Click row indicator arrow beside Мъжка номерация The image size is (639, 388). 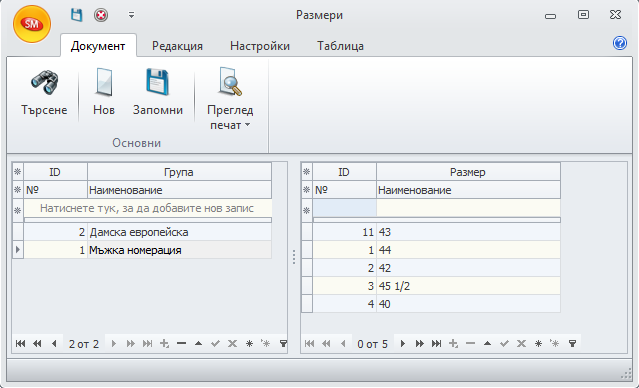18,250
